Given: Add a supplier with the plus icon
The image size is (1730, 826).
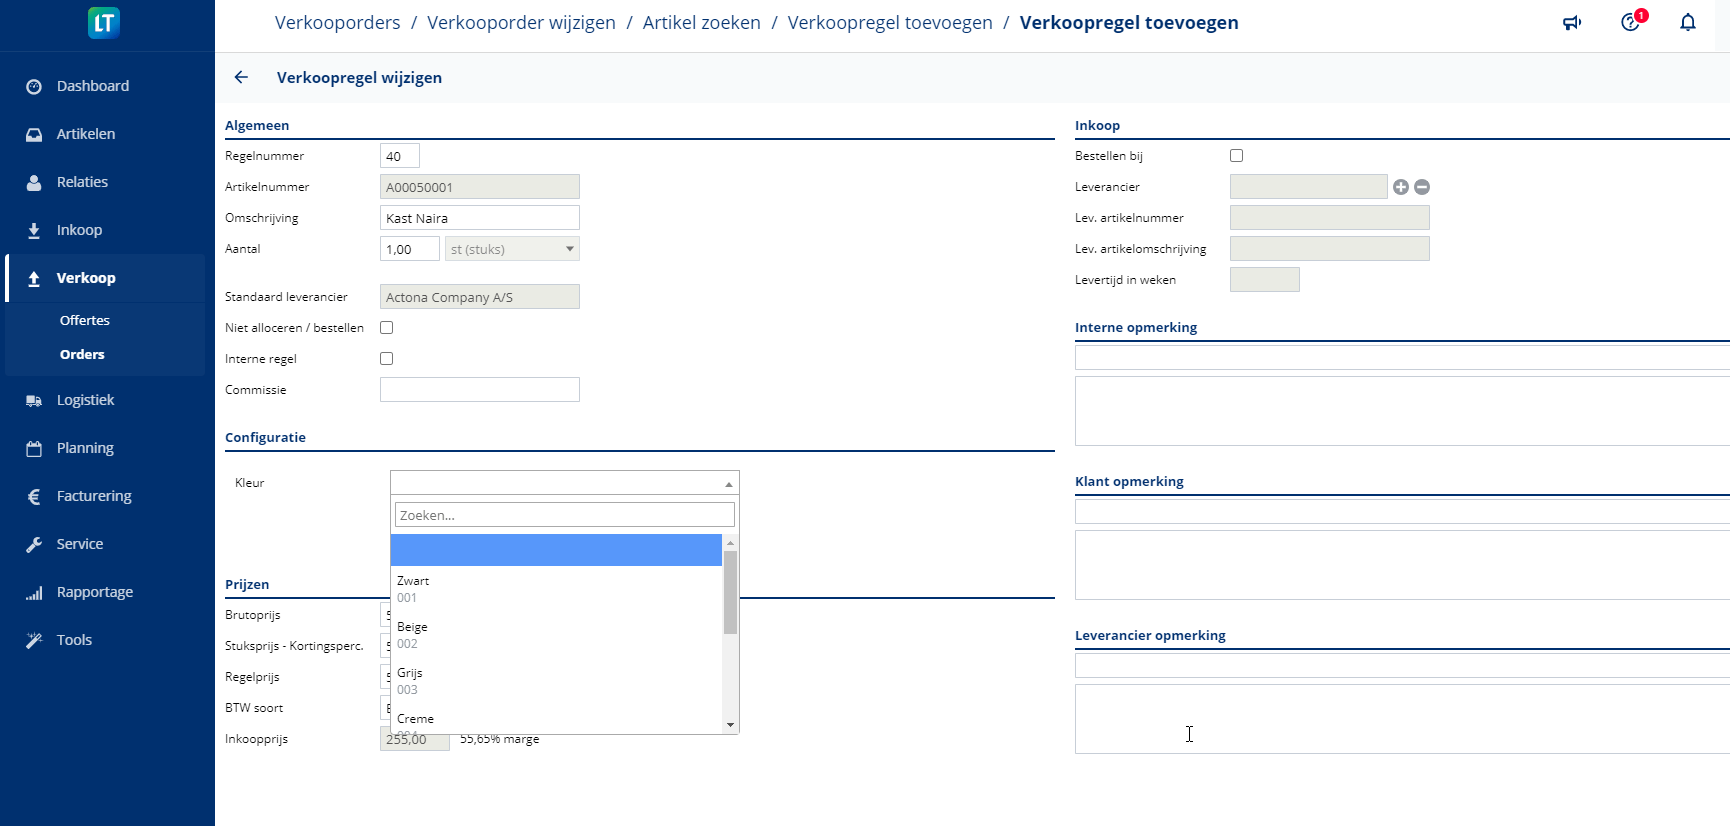Looking at the screenshot, I should 1401,187.
